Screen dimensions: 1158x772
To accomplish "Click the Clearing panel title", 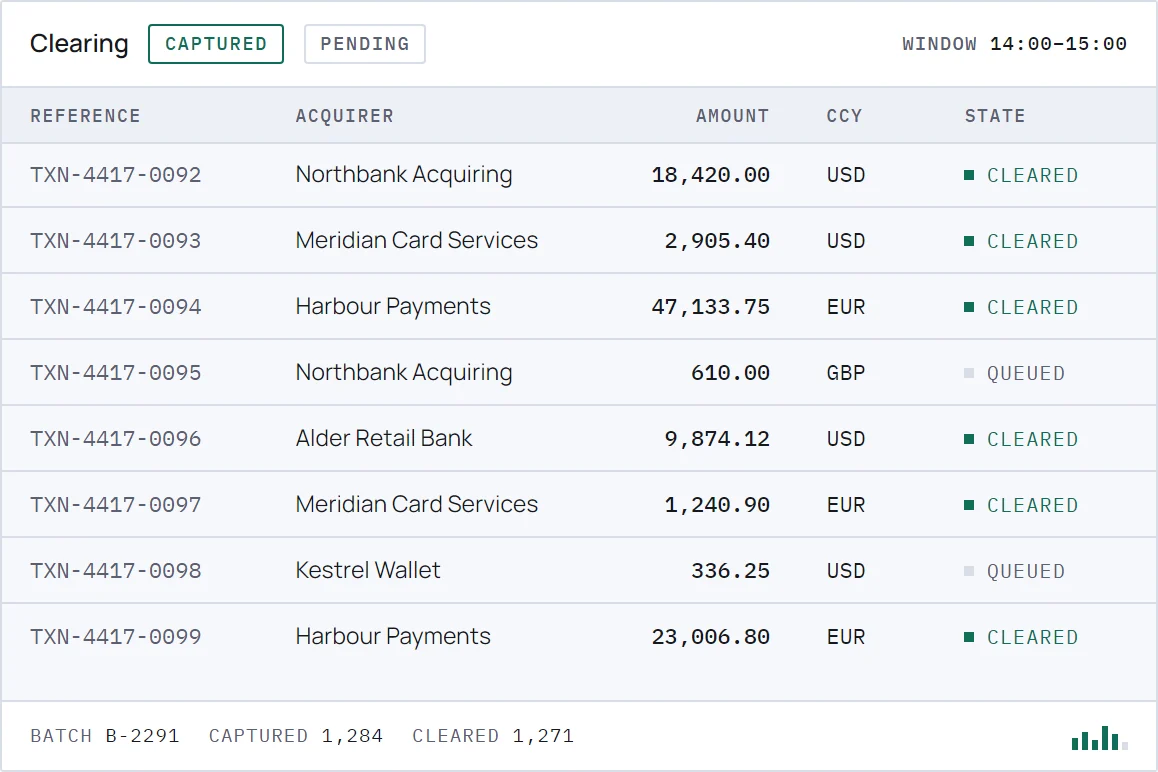I will pos(79,44).
